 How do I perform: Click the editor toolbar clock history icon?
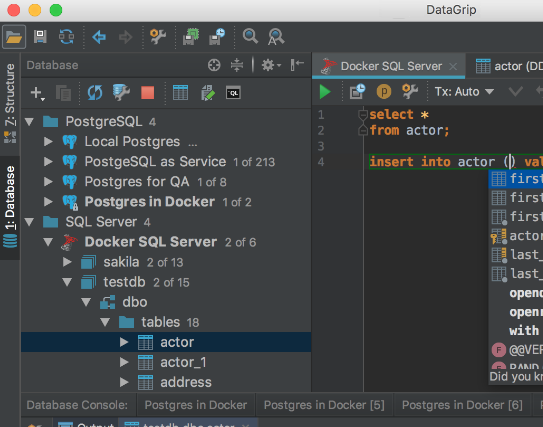[x=357, y=91]
